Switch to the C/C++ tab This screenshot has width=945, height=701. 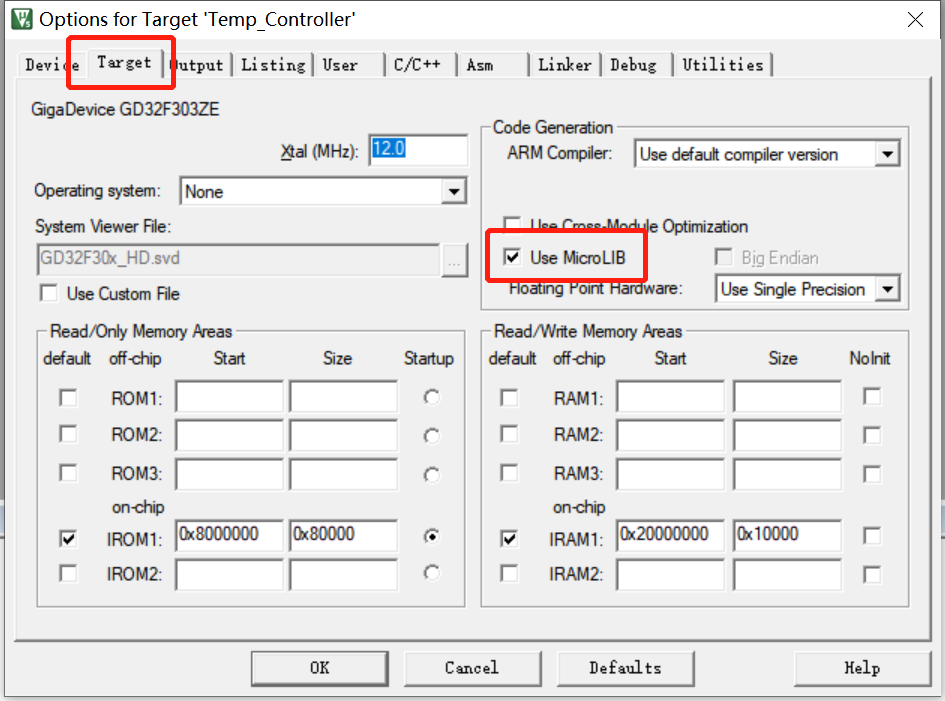(419, 63)
